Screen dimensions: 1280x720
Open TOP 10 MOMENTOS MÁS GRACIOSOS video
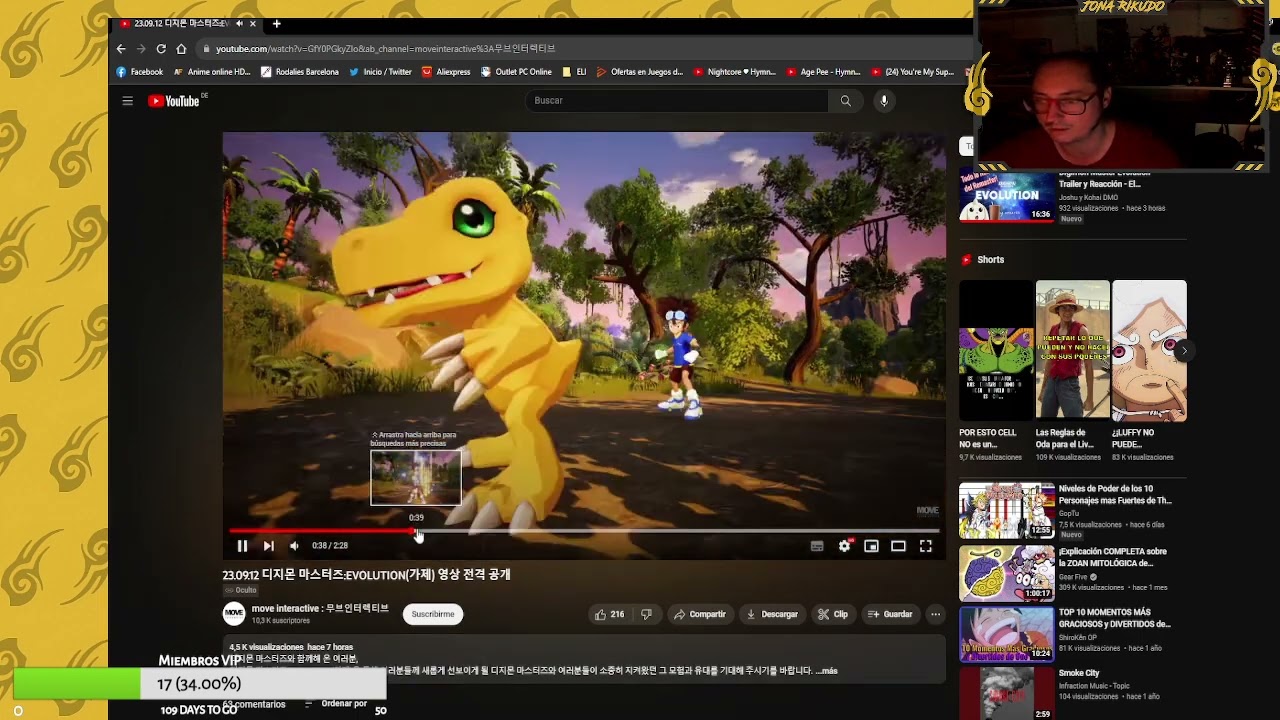click(1006, 635)
